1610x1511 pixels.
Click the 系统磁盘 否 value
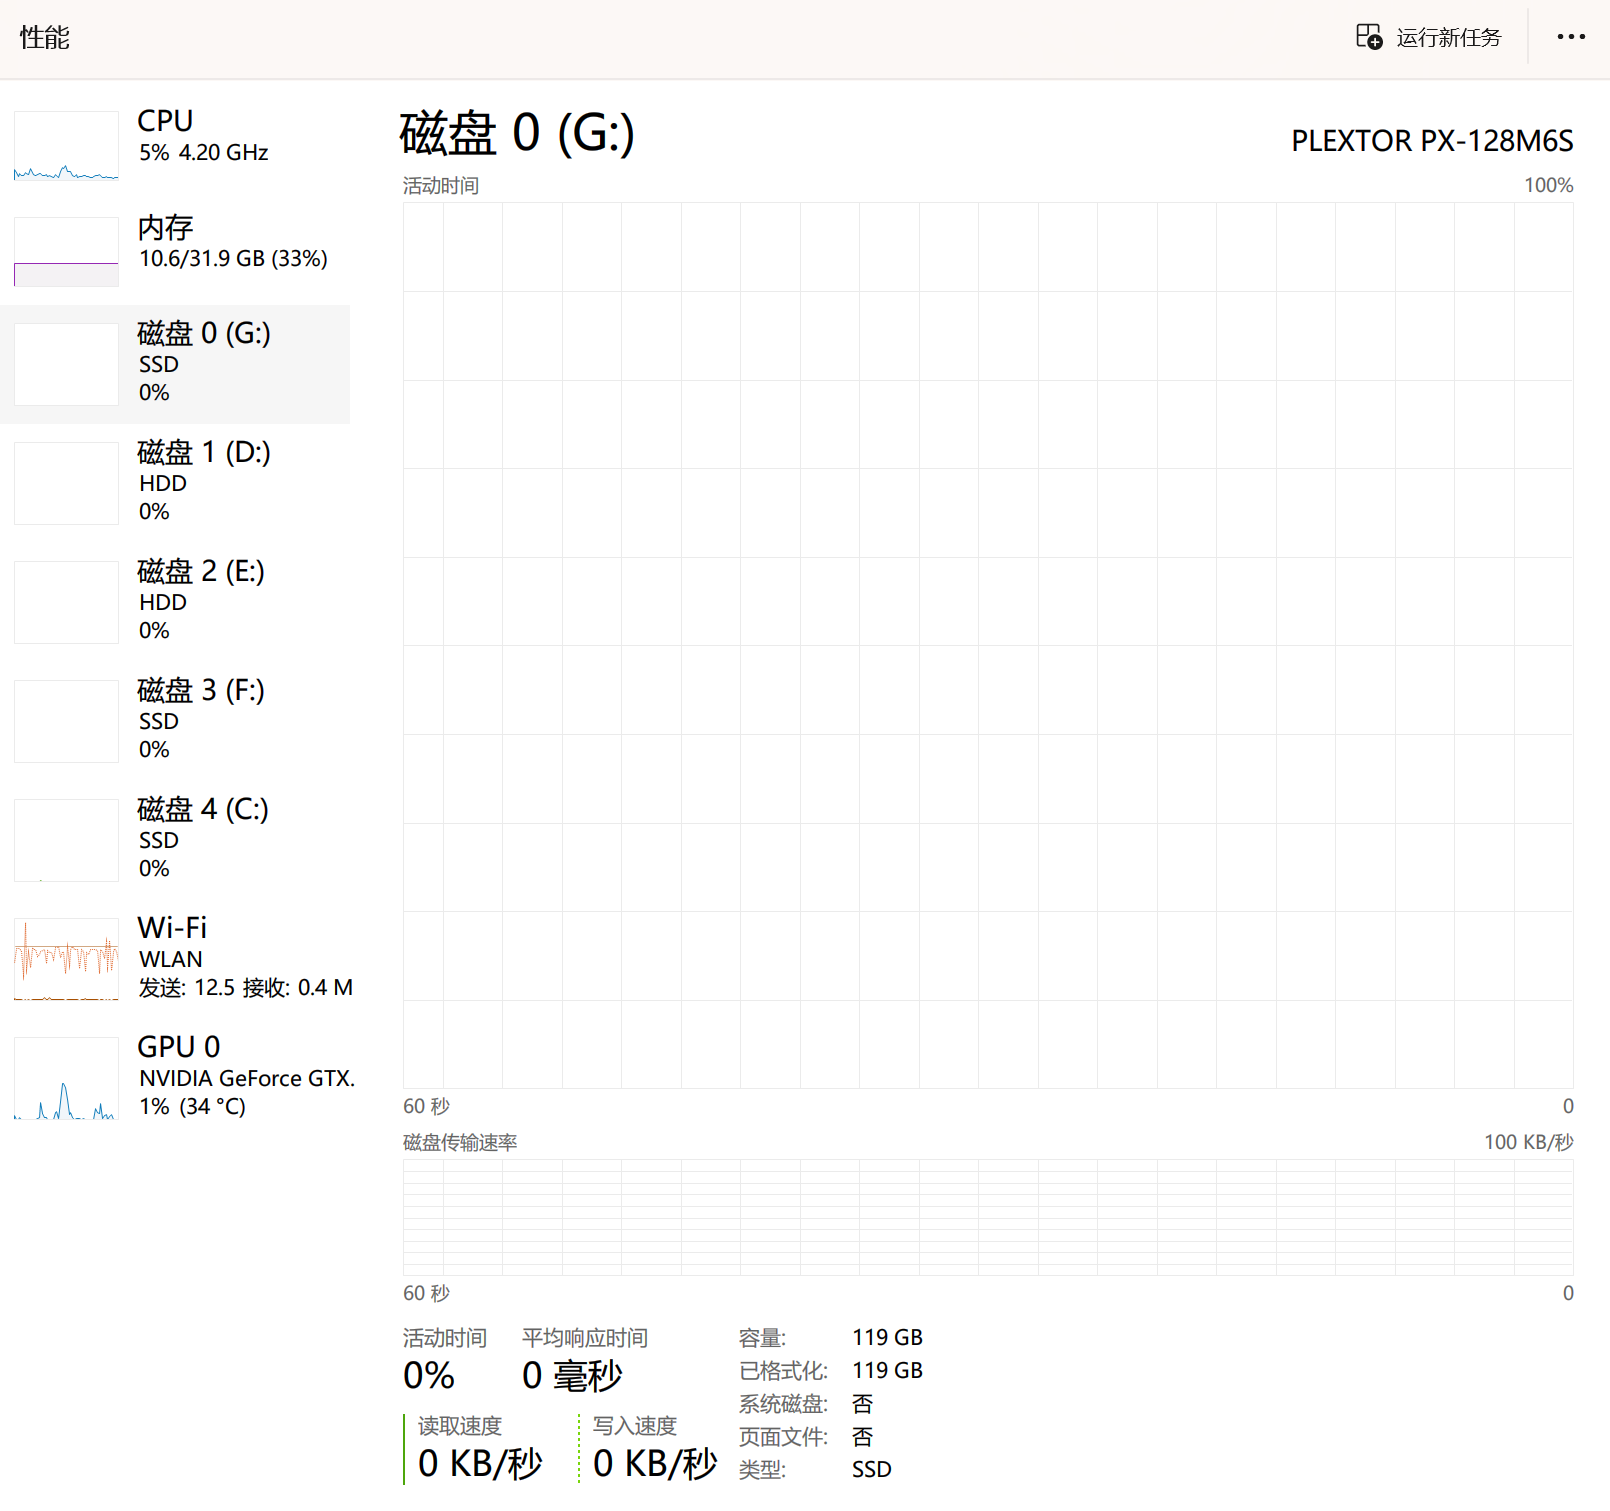pos(862,1404)
